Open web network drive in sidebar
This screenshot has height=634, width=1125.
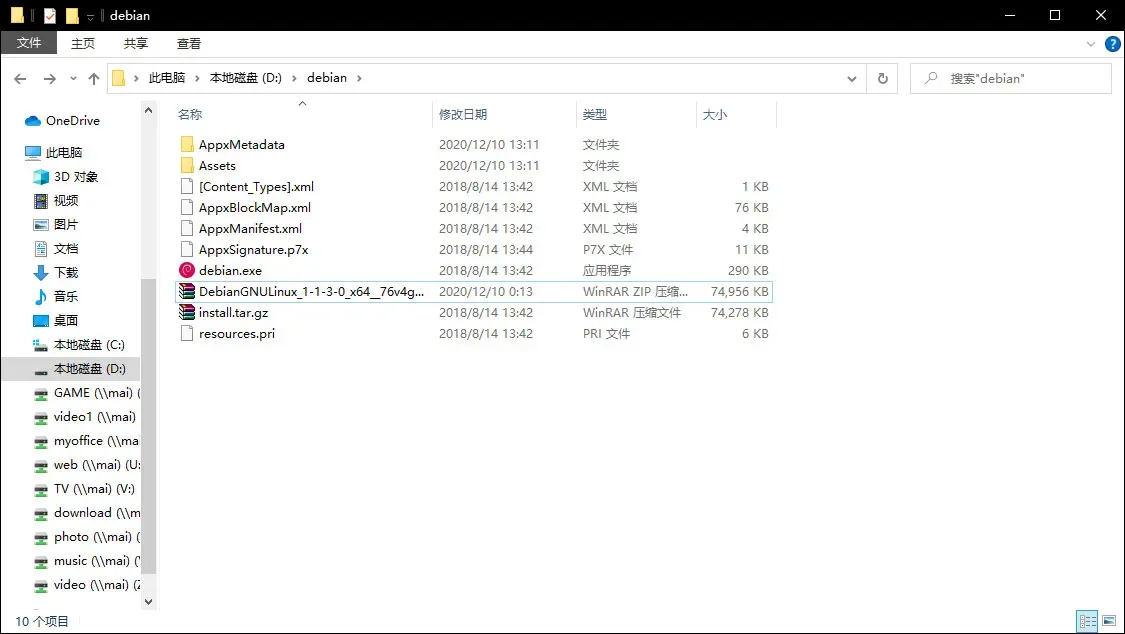click(x=87, y=465)
